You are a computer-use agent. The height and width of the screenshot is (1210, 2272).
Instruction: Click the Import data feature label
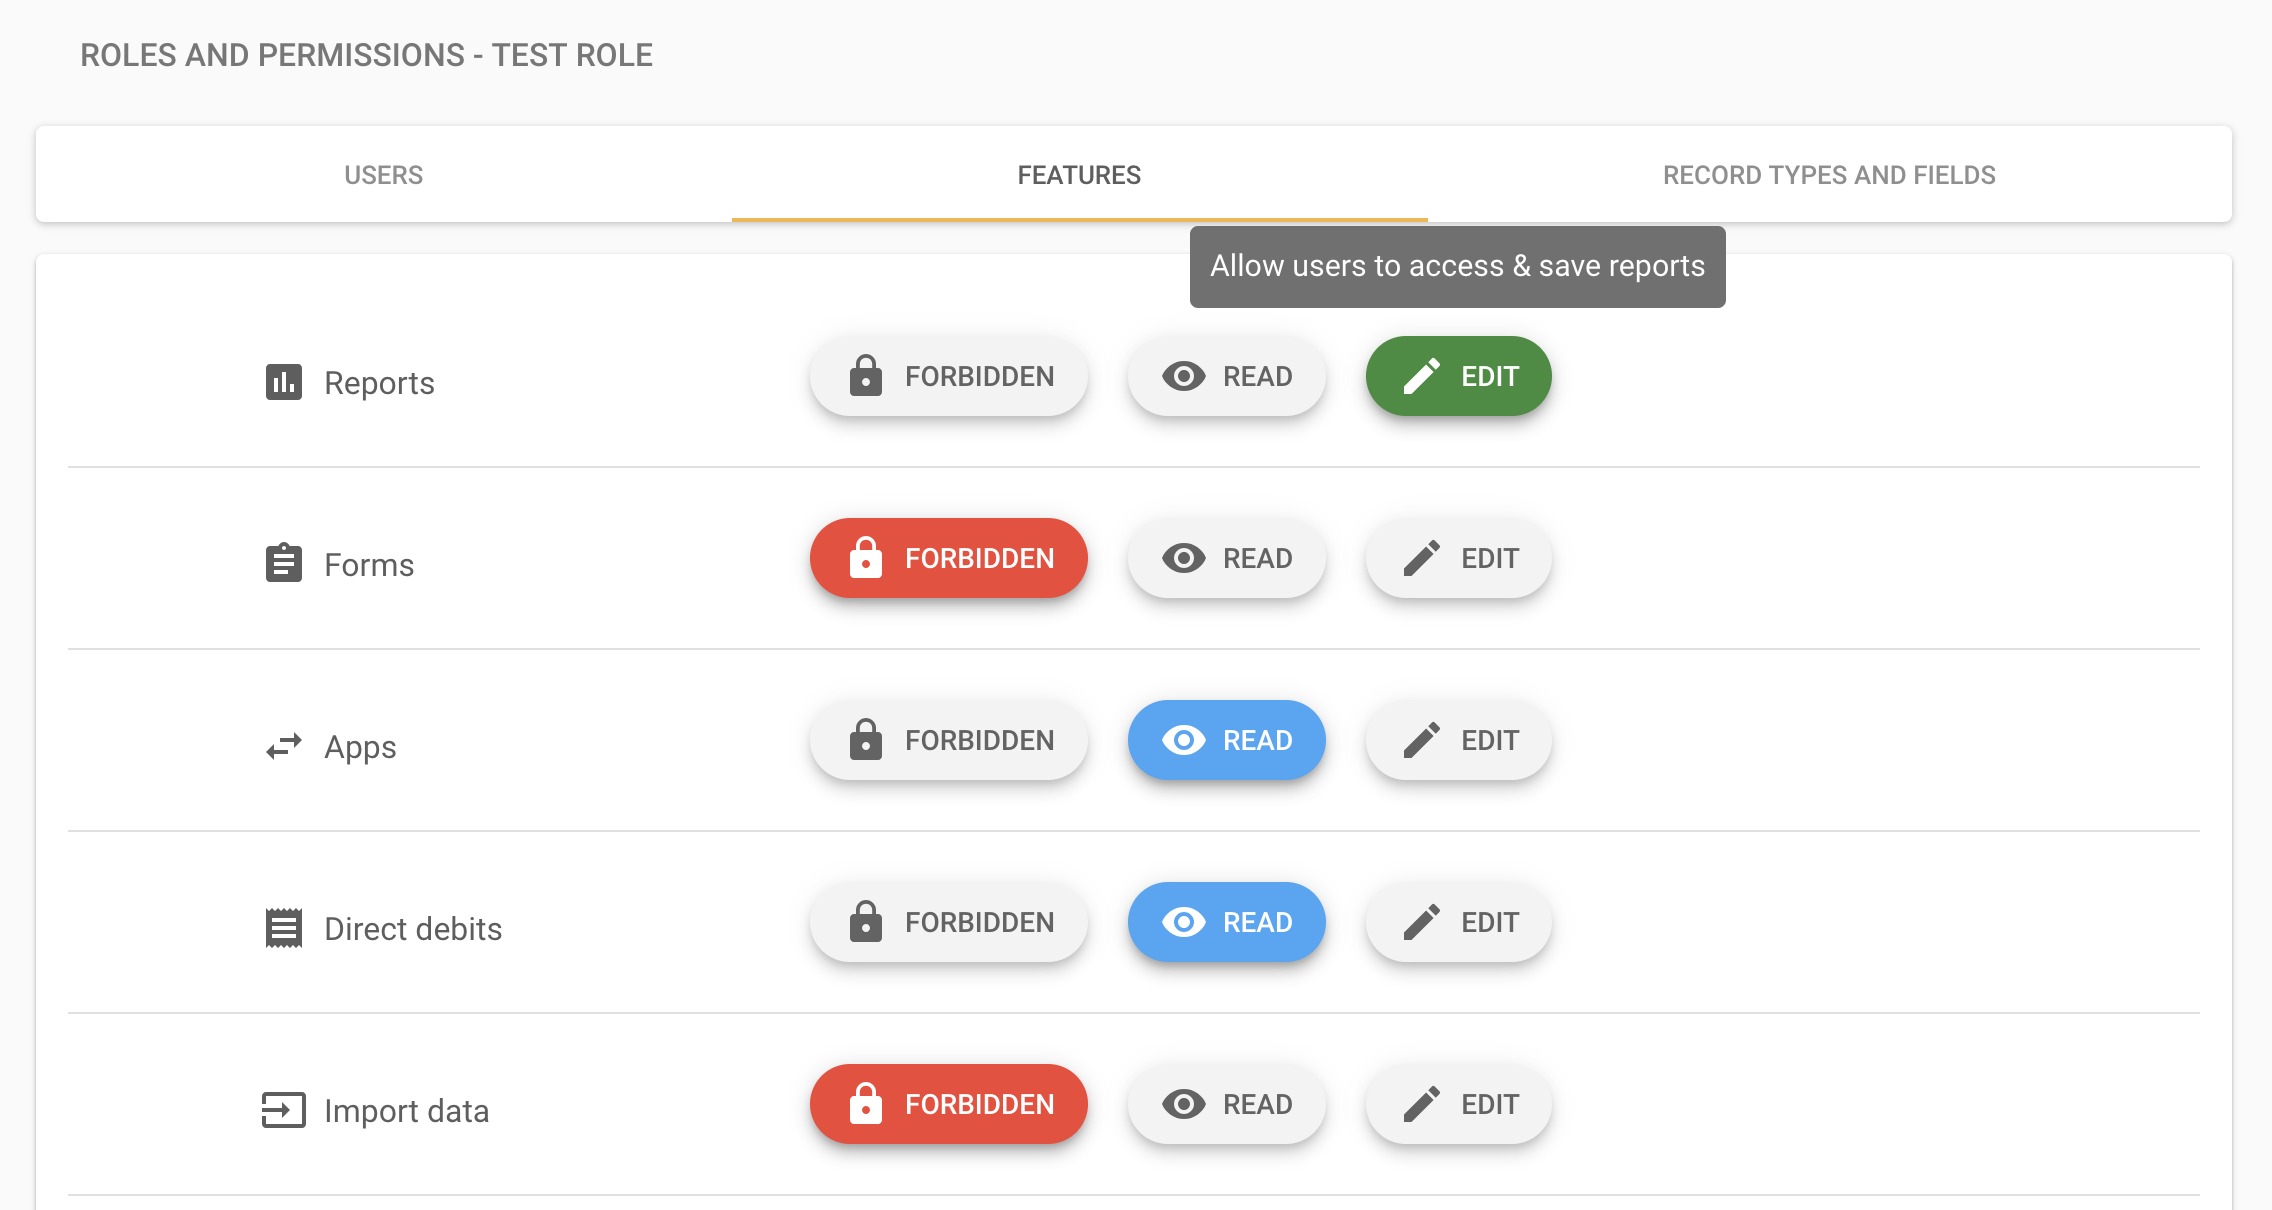406,1111
